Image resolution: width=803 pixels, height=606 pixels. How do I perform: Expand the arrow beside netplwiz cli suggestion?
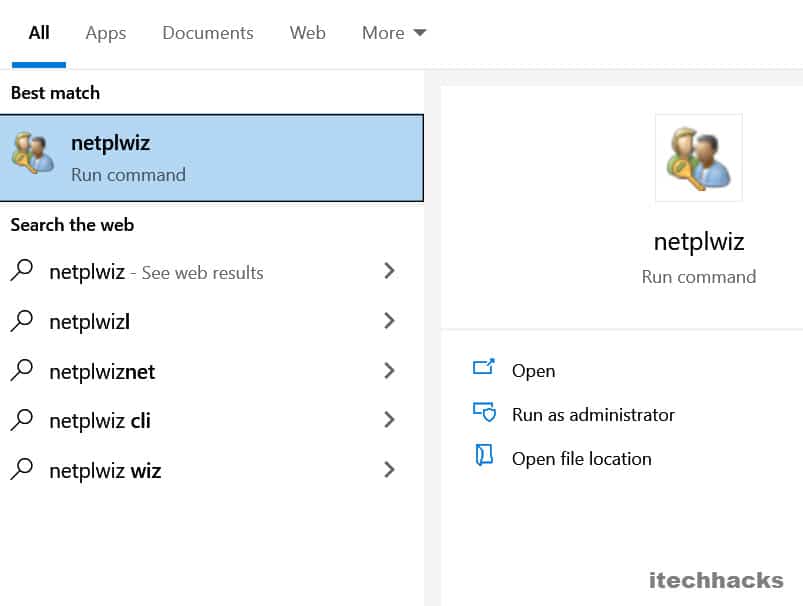click(390, 421)
